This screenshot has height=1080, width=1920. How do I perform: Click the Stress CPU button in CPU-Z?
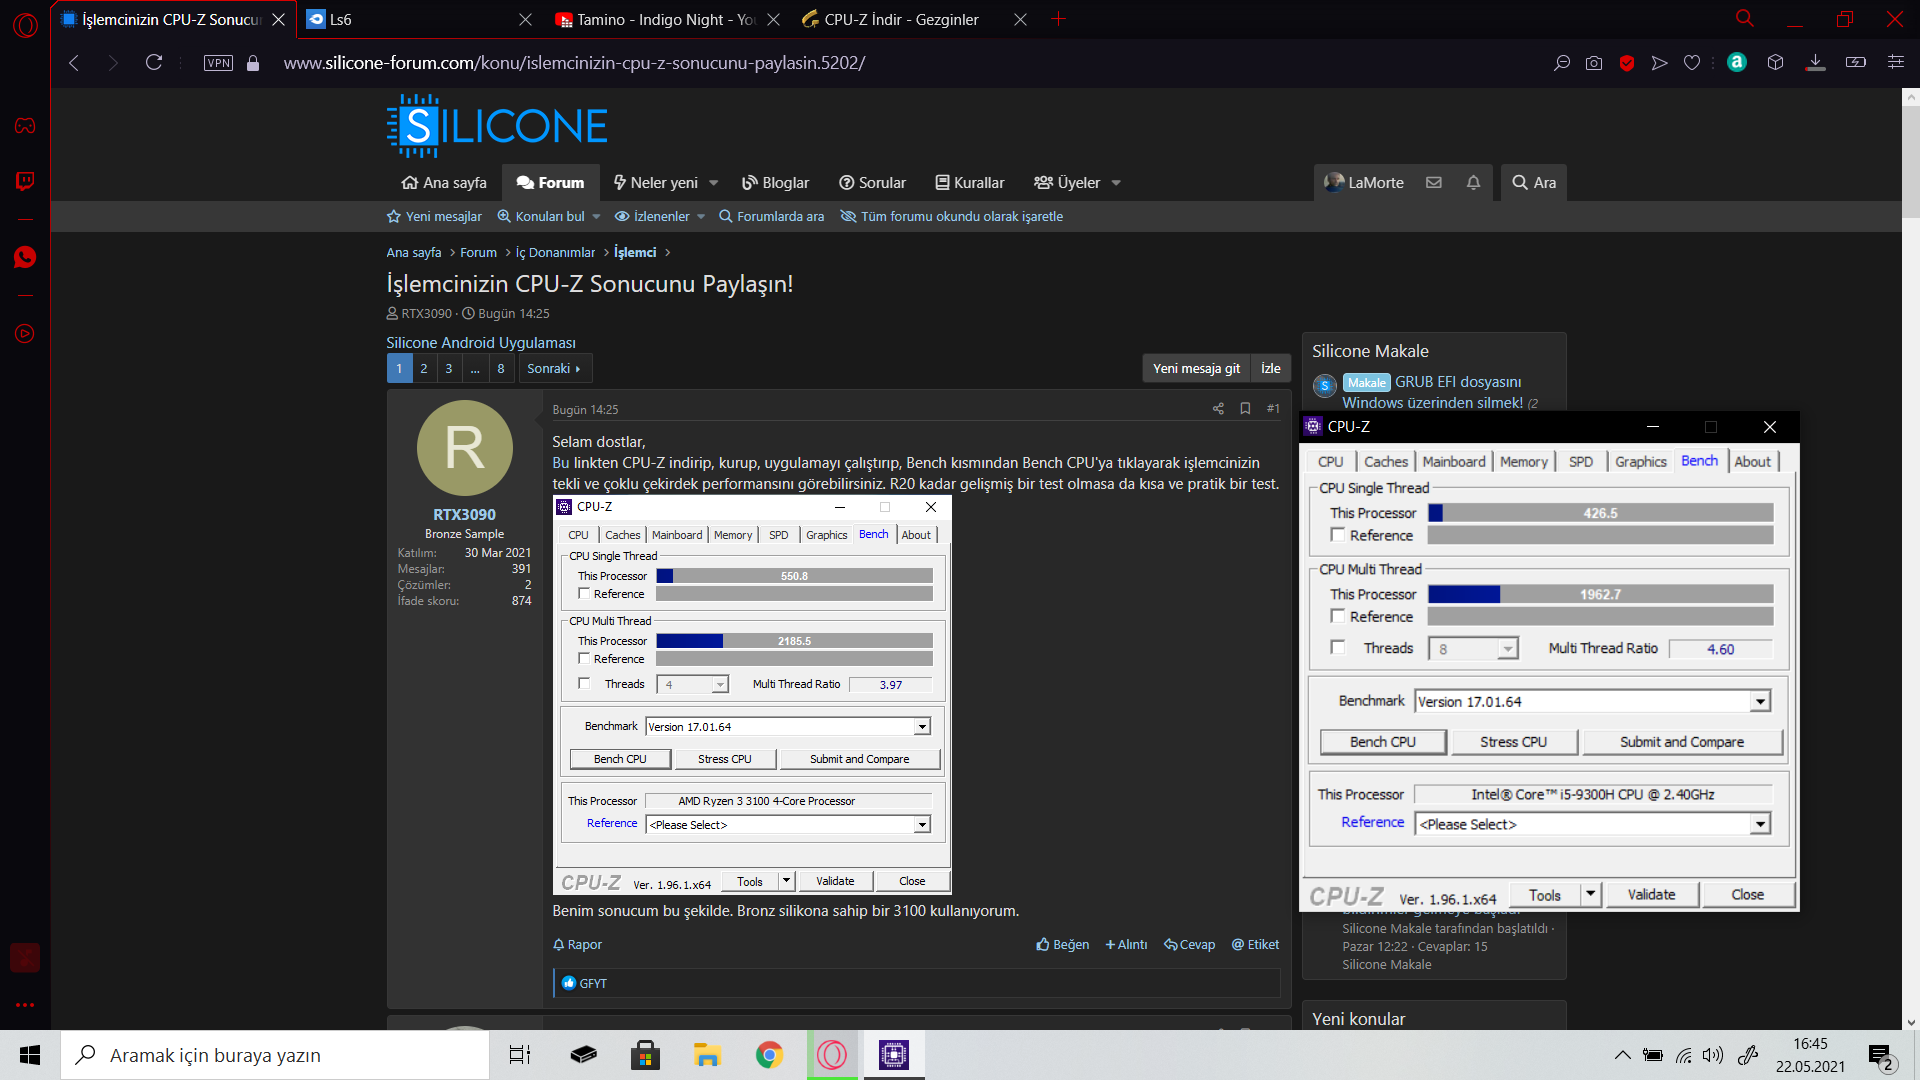[1514, 742]
